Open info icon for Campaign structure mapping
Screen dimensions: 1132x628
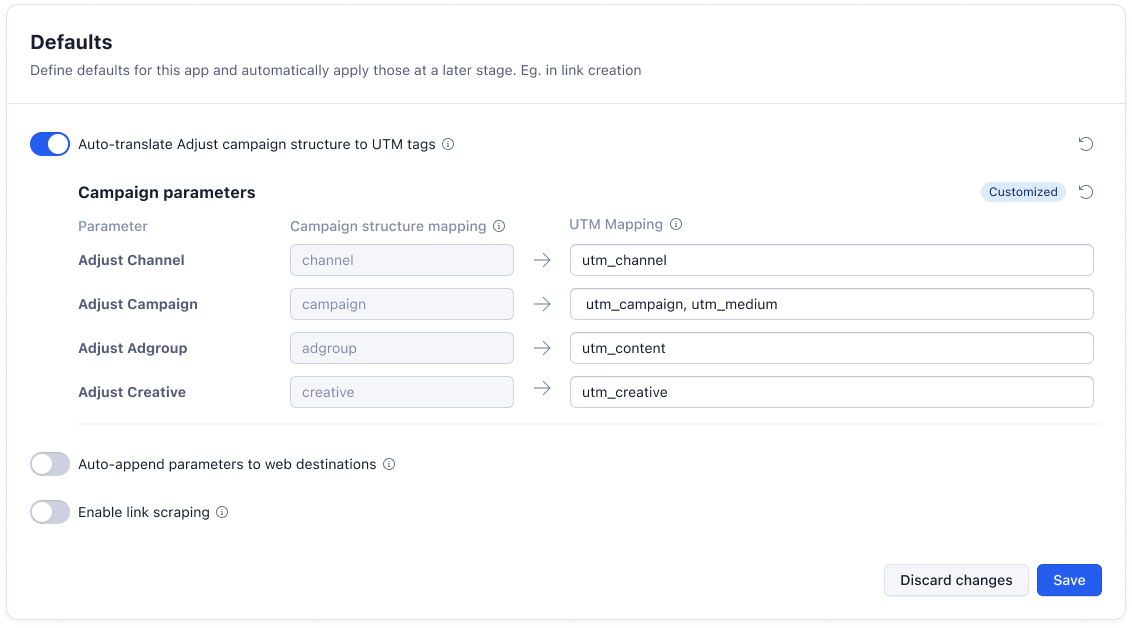[499, 226]
